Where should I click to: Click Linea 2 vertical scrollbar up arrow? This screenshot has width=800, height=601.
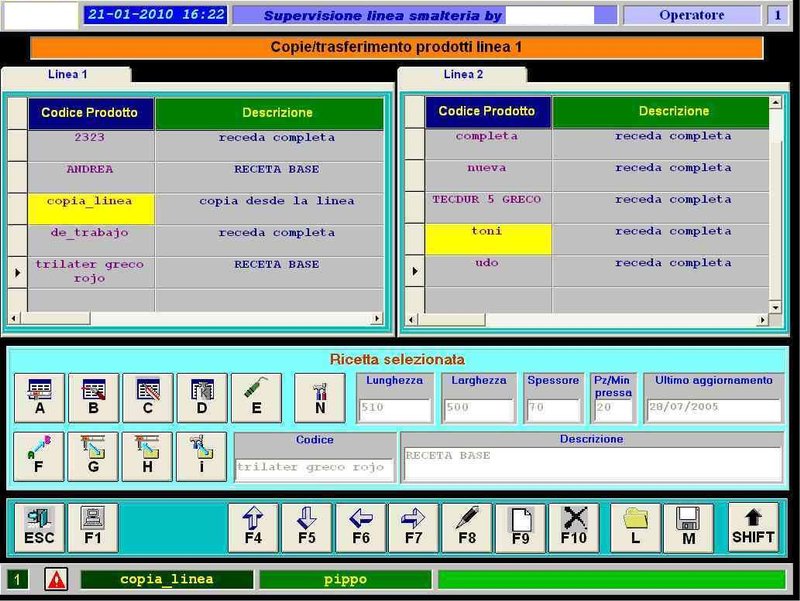[x=776, y=102]
